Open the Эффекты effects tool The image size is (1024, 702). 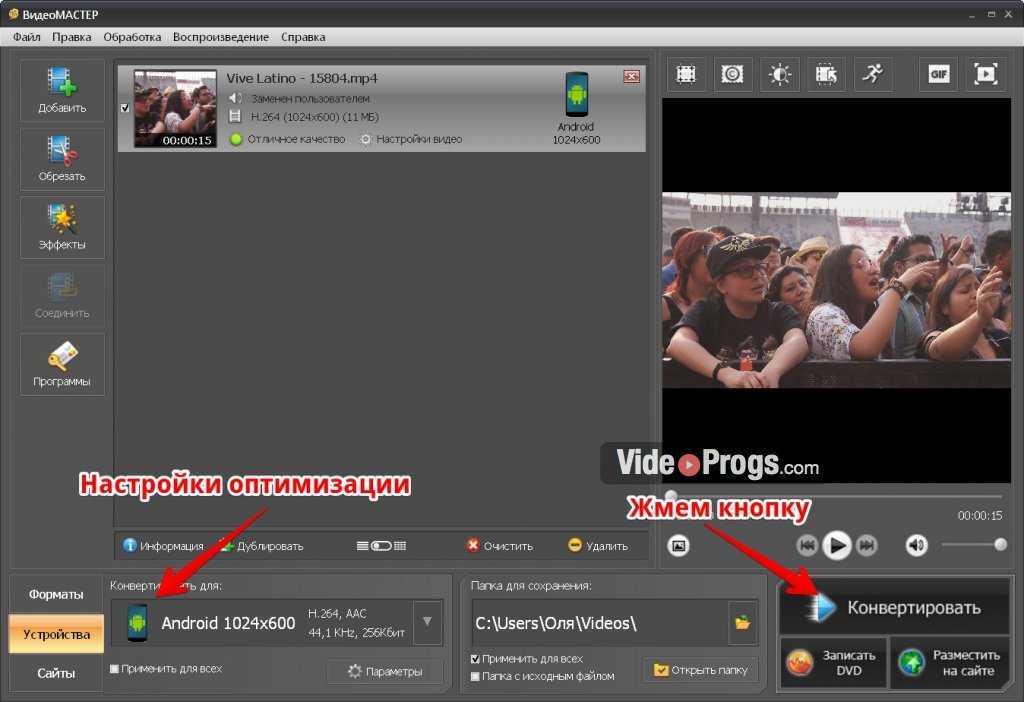[62, 227]
